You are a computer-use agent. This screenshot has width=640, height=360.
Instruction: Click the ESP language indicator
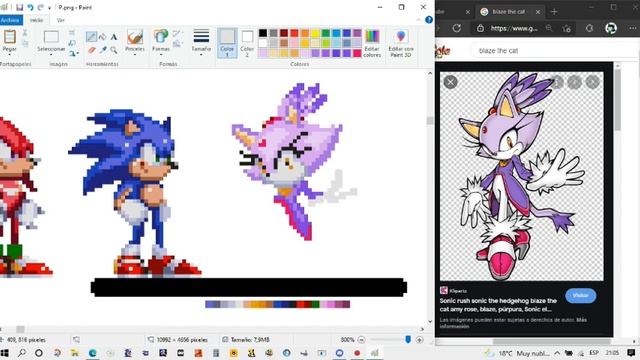tap(594, 353)
